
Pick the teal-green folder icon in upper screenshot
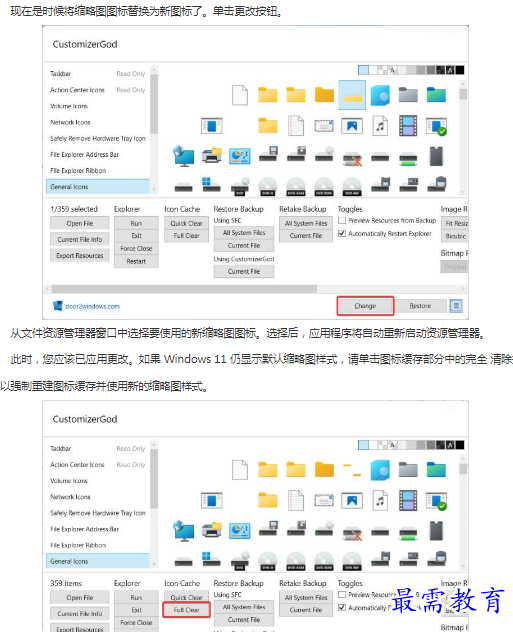click(436, 95)
